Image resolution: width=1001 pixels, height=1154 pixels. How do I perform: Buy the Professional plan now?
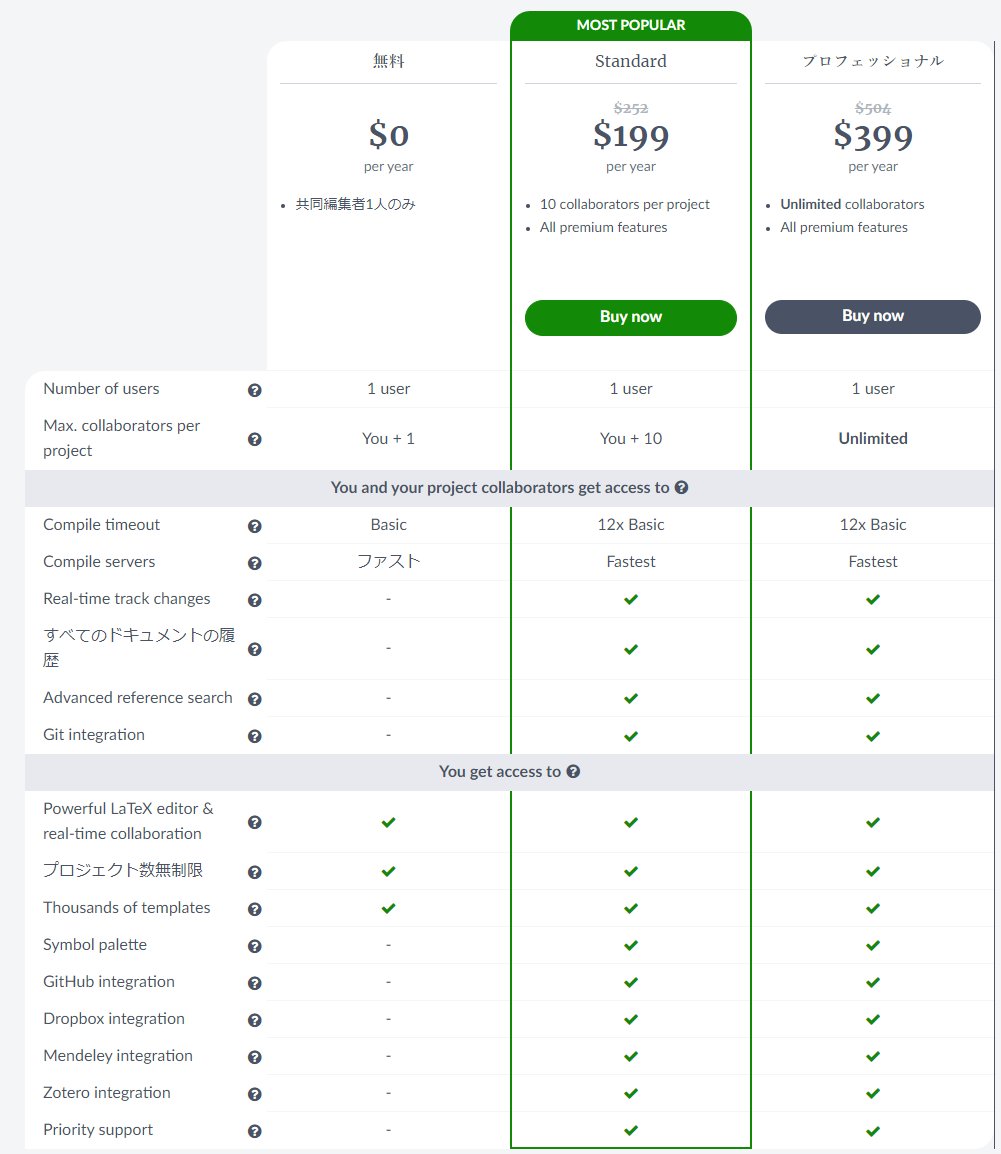pyautogui.click(x=872, y=316)
